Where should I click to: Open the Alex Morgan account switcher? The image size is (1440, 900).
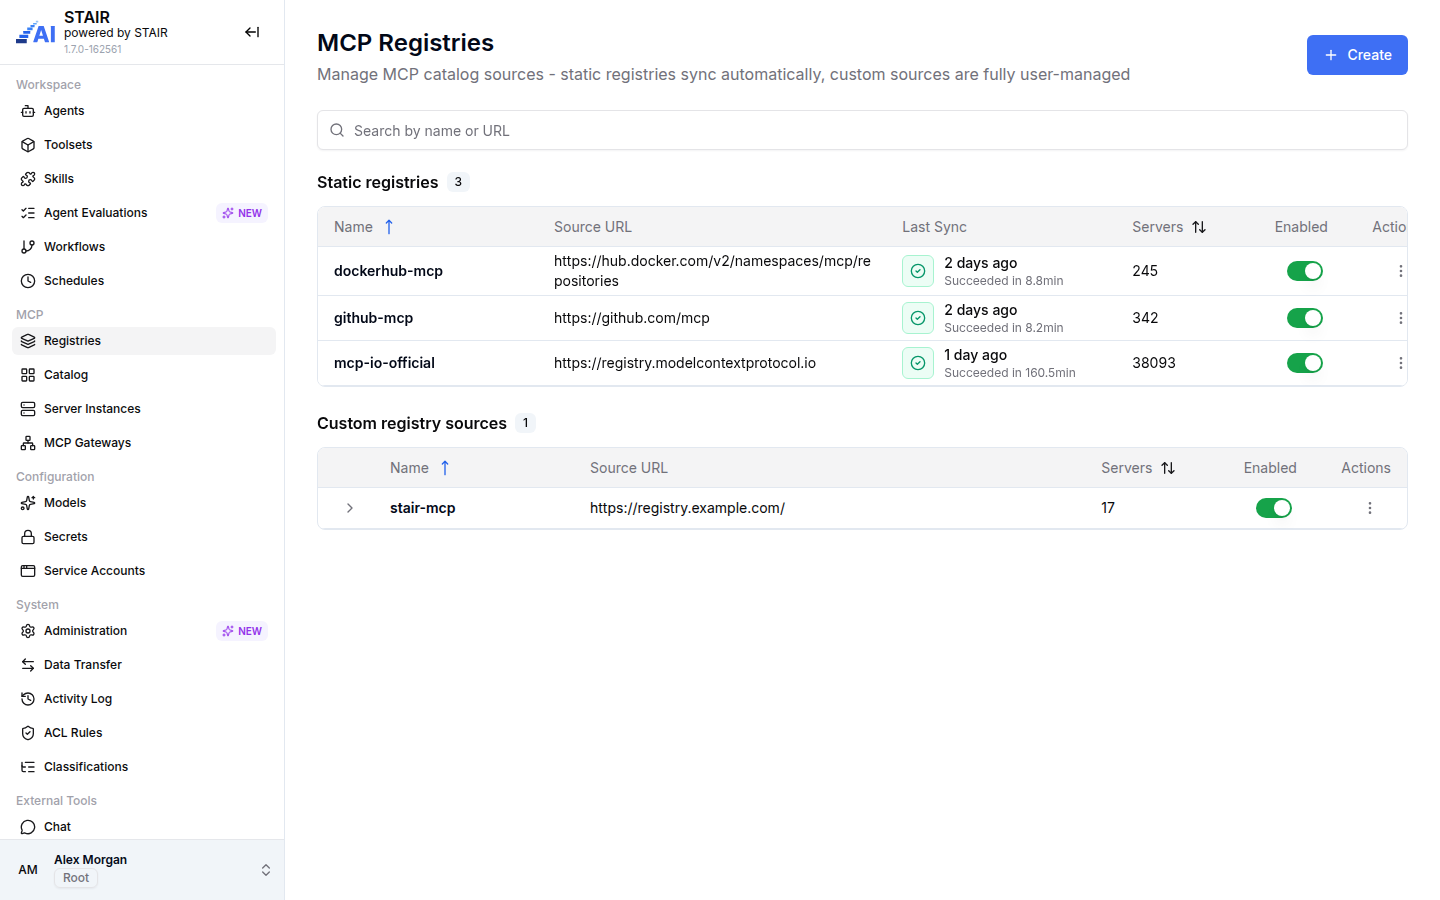tap(266, 870)
